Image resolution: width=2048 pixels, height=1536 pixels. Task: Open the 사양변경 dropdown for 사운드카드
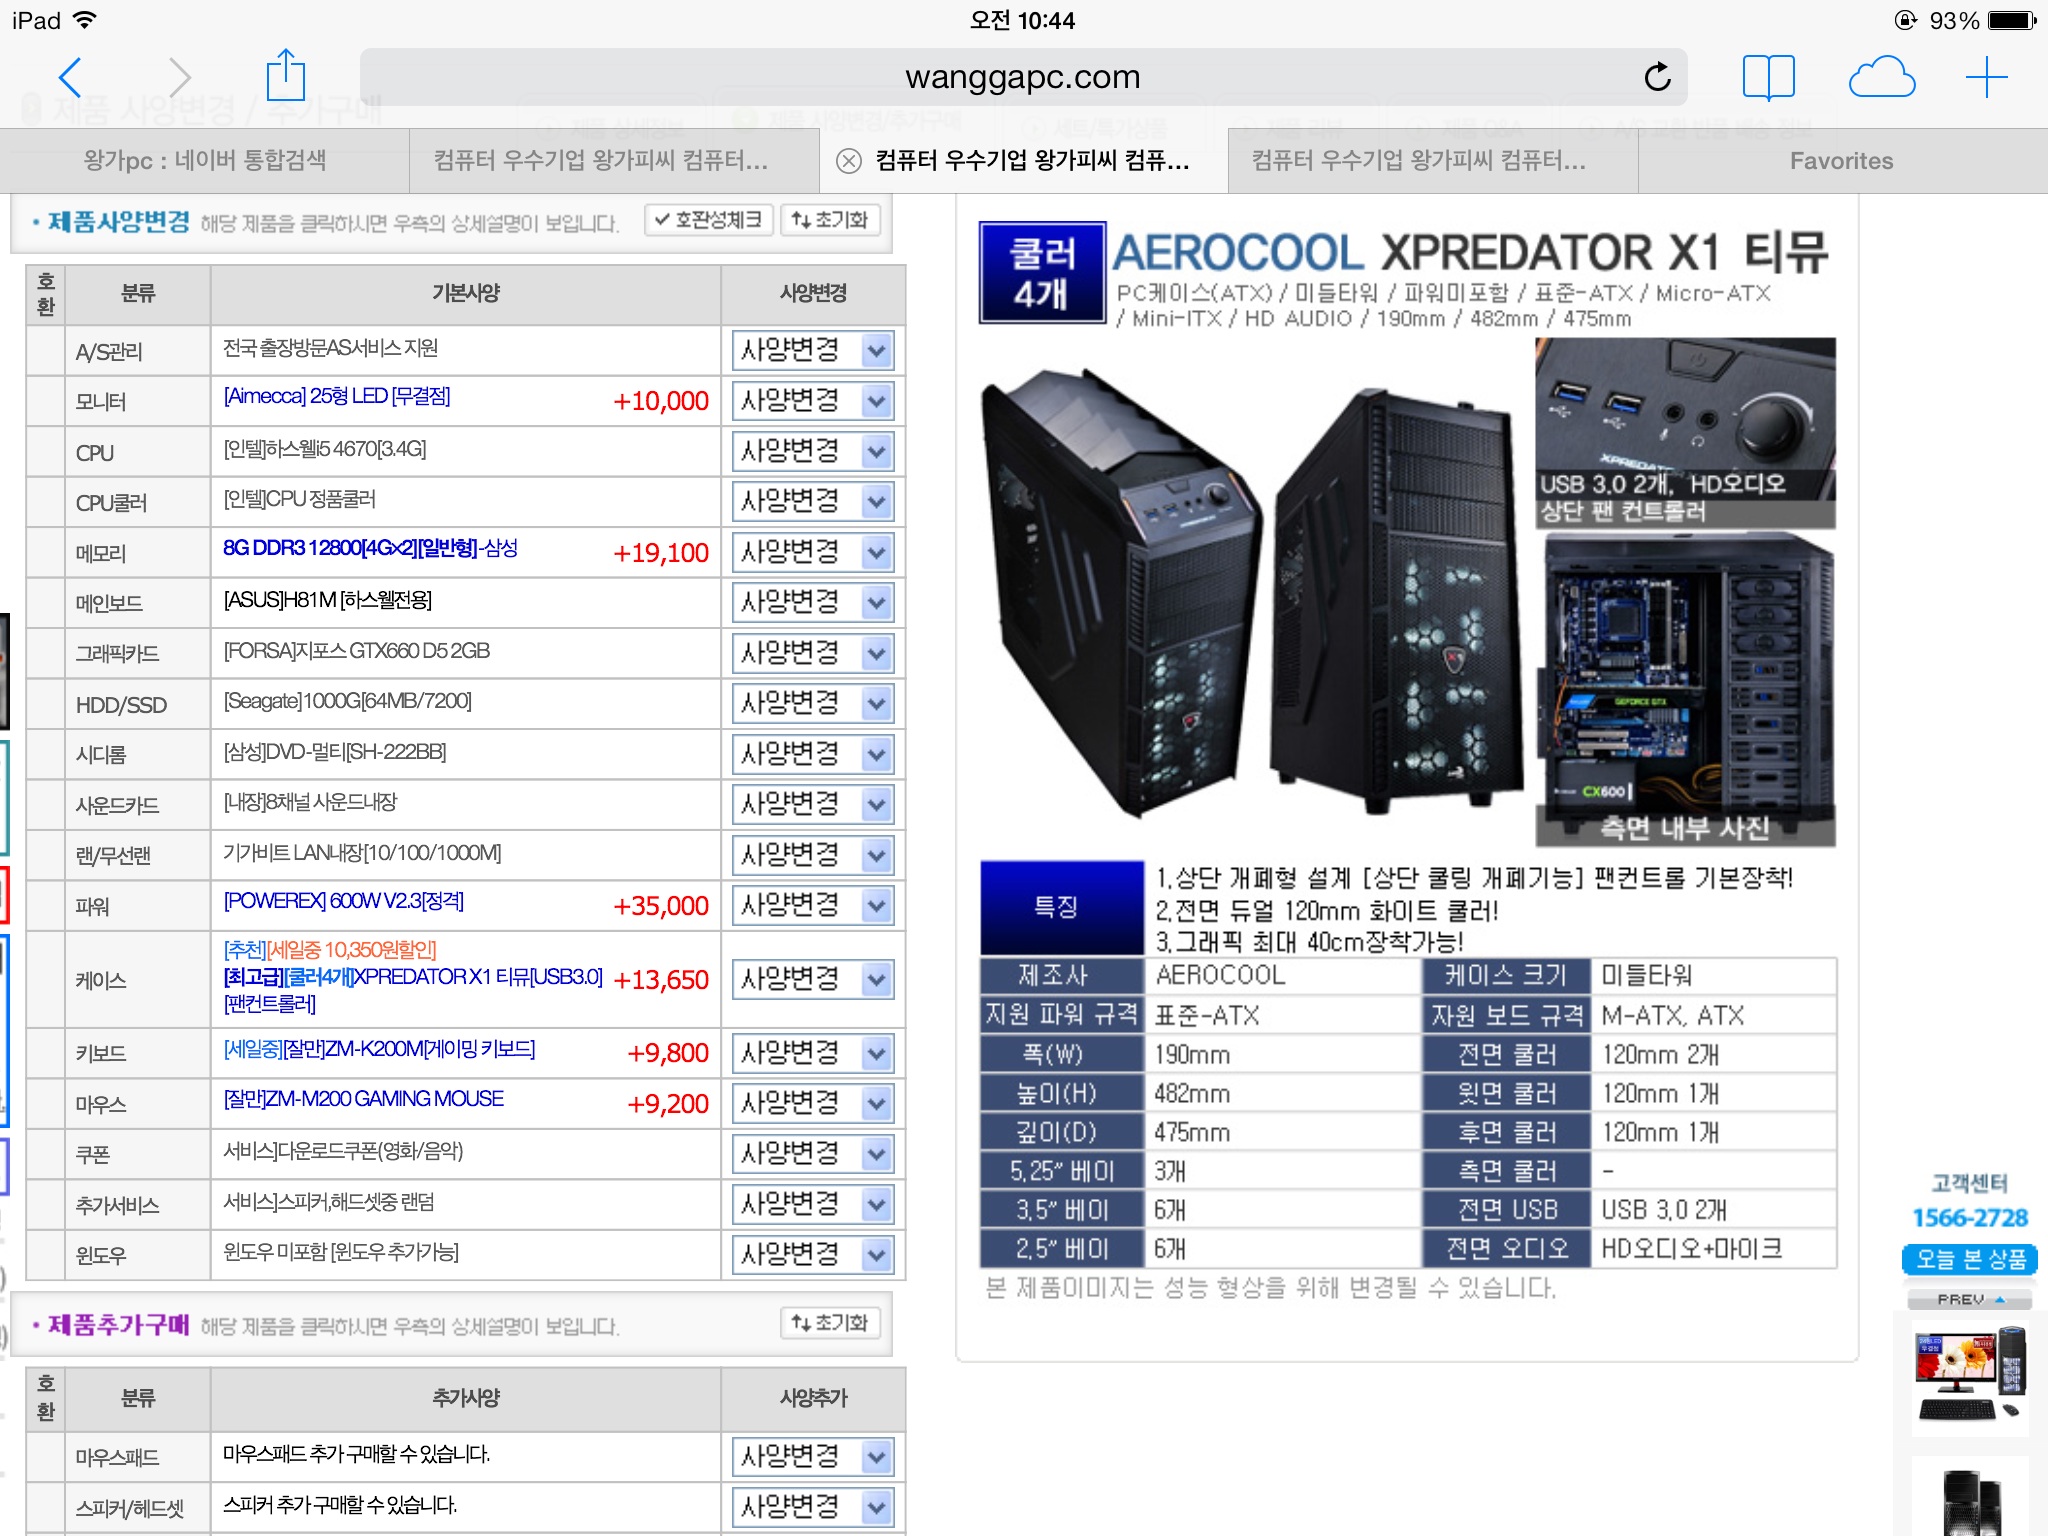812,805
